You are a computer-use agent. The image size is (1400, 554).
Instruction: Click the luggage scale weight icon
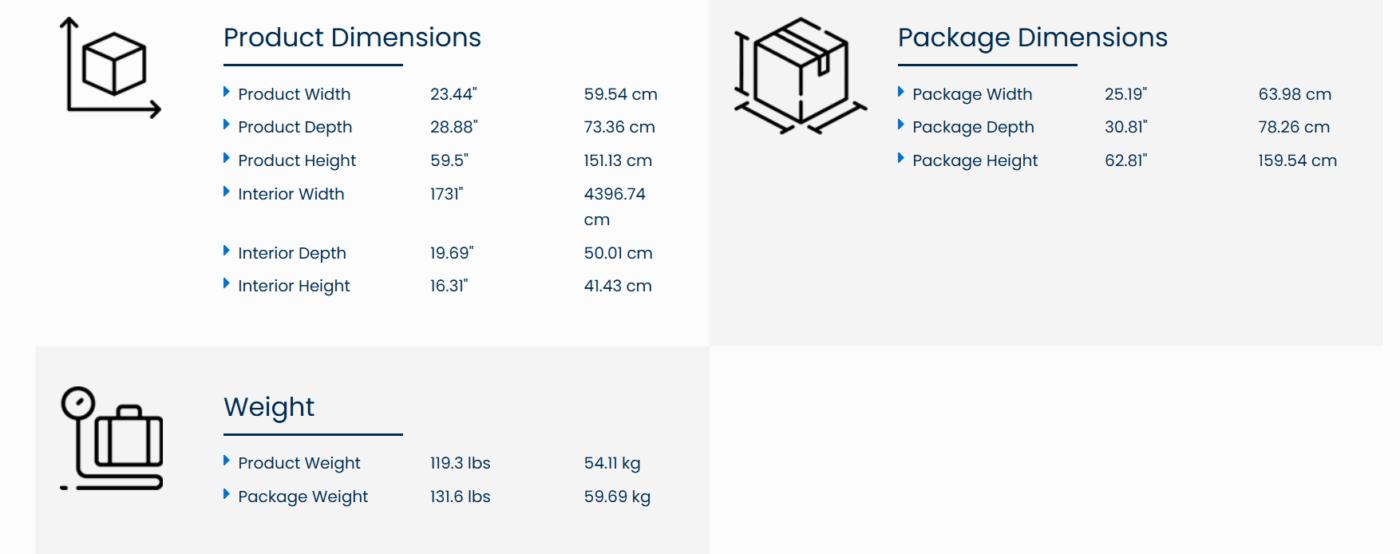[112, 439]
